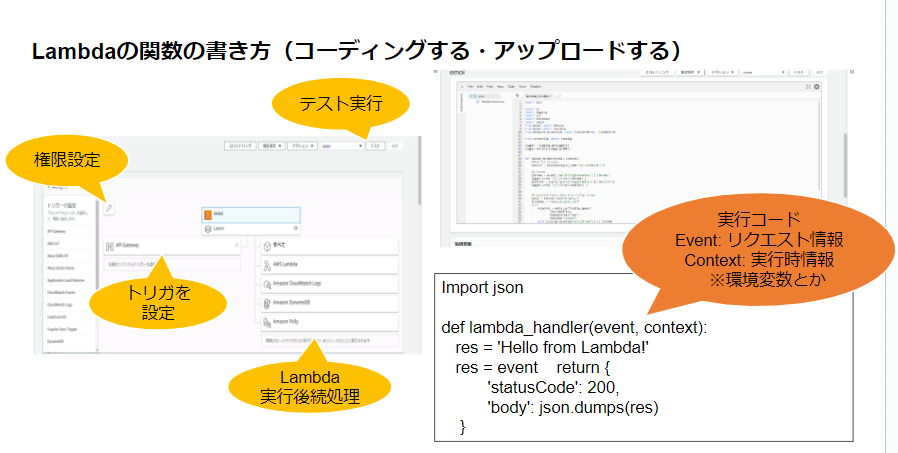This screenshot has width=898, height=453.
Task: Add DynamoDB from trigger list
Action: point(56,341)
